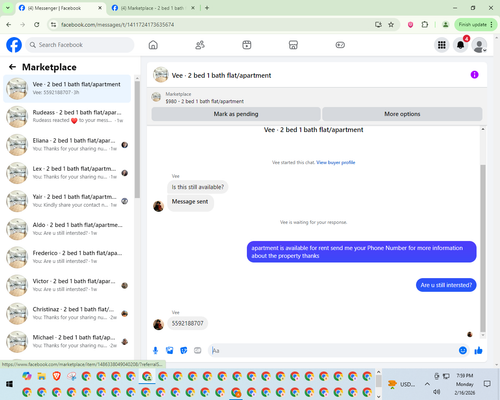Open the emoji picker smiley icon
Image resolution: width=500 pixels, height=400 pixels.
tap(463, 350)
